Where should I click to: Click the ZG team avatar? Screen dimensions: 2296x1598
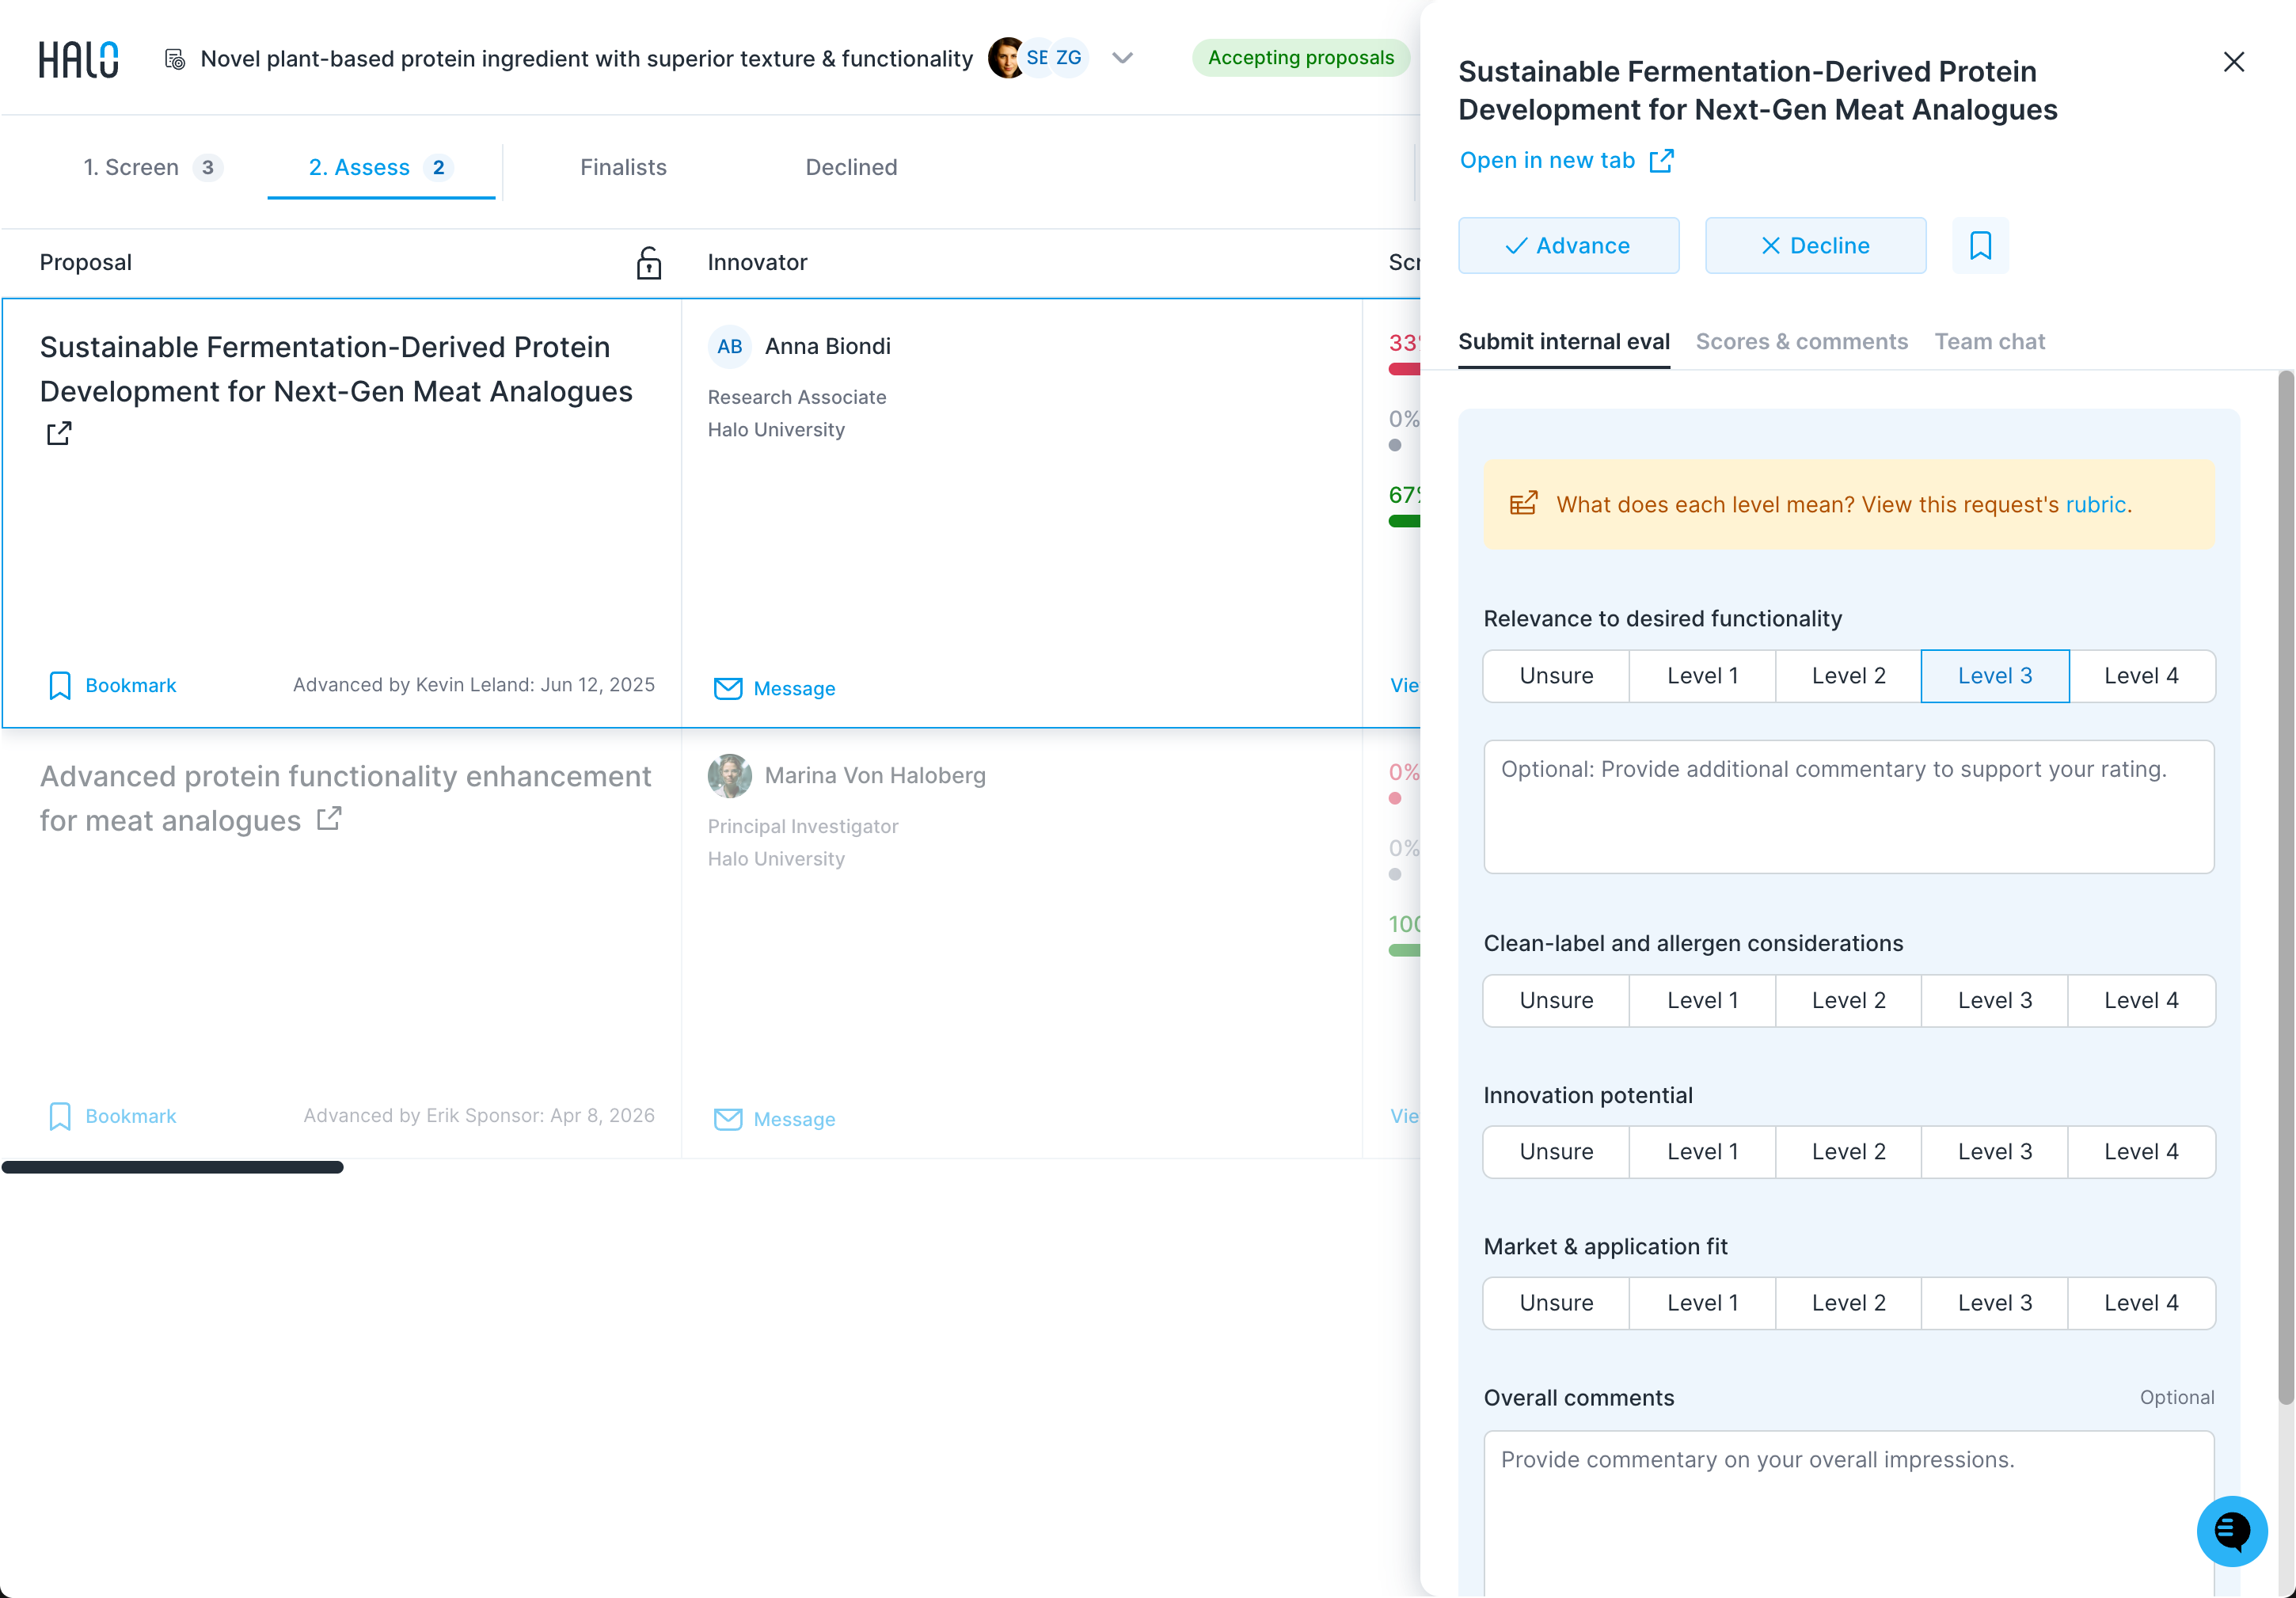pos(1069,58)
